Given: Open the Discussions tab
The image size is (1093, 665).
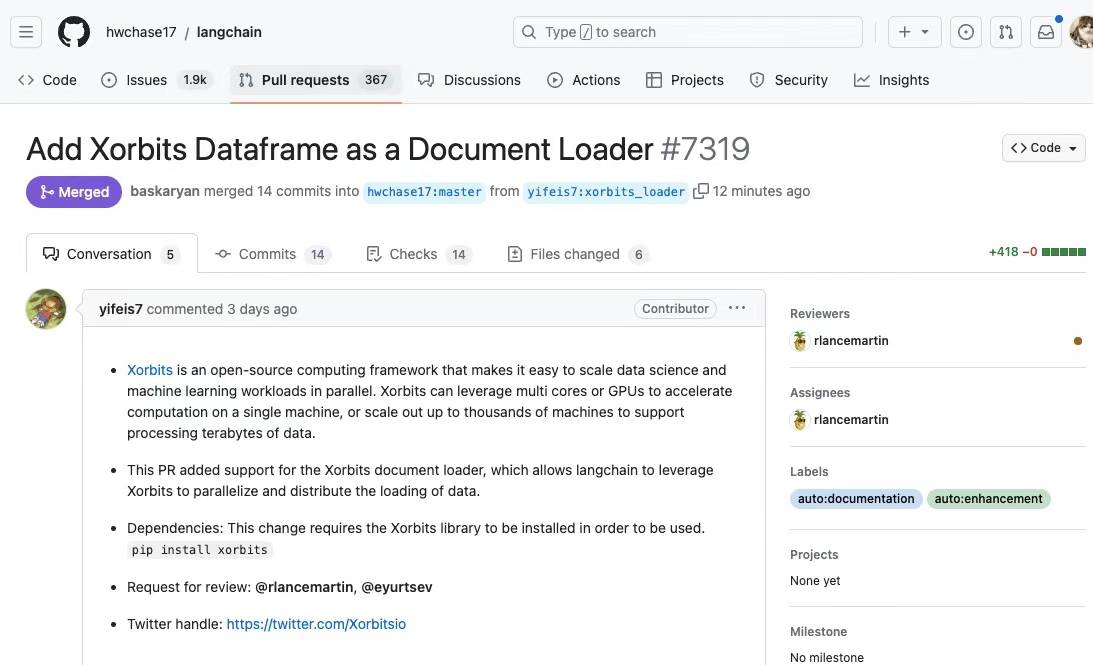Looking at the screenshot, I should coord(469,80).
